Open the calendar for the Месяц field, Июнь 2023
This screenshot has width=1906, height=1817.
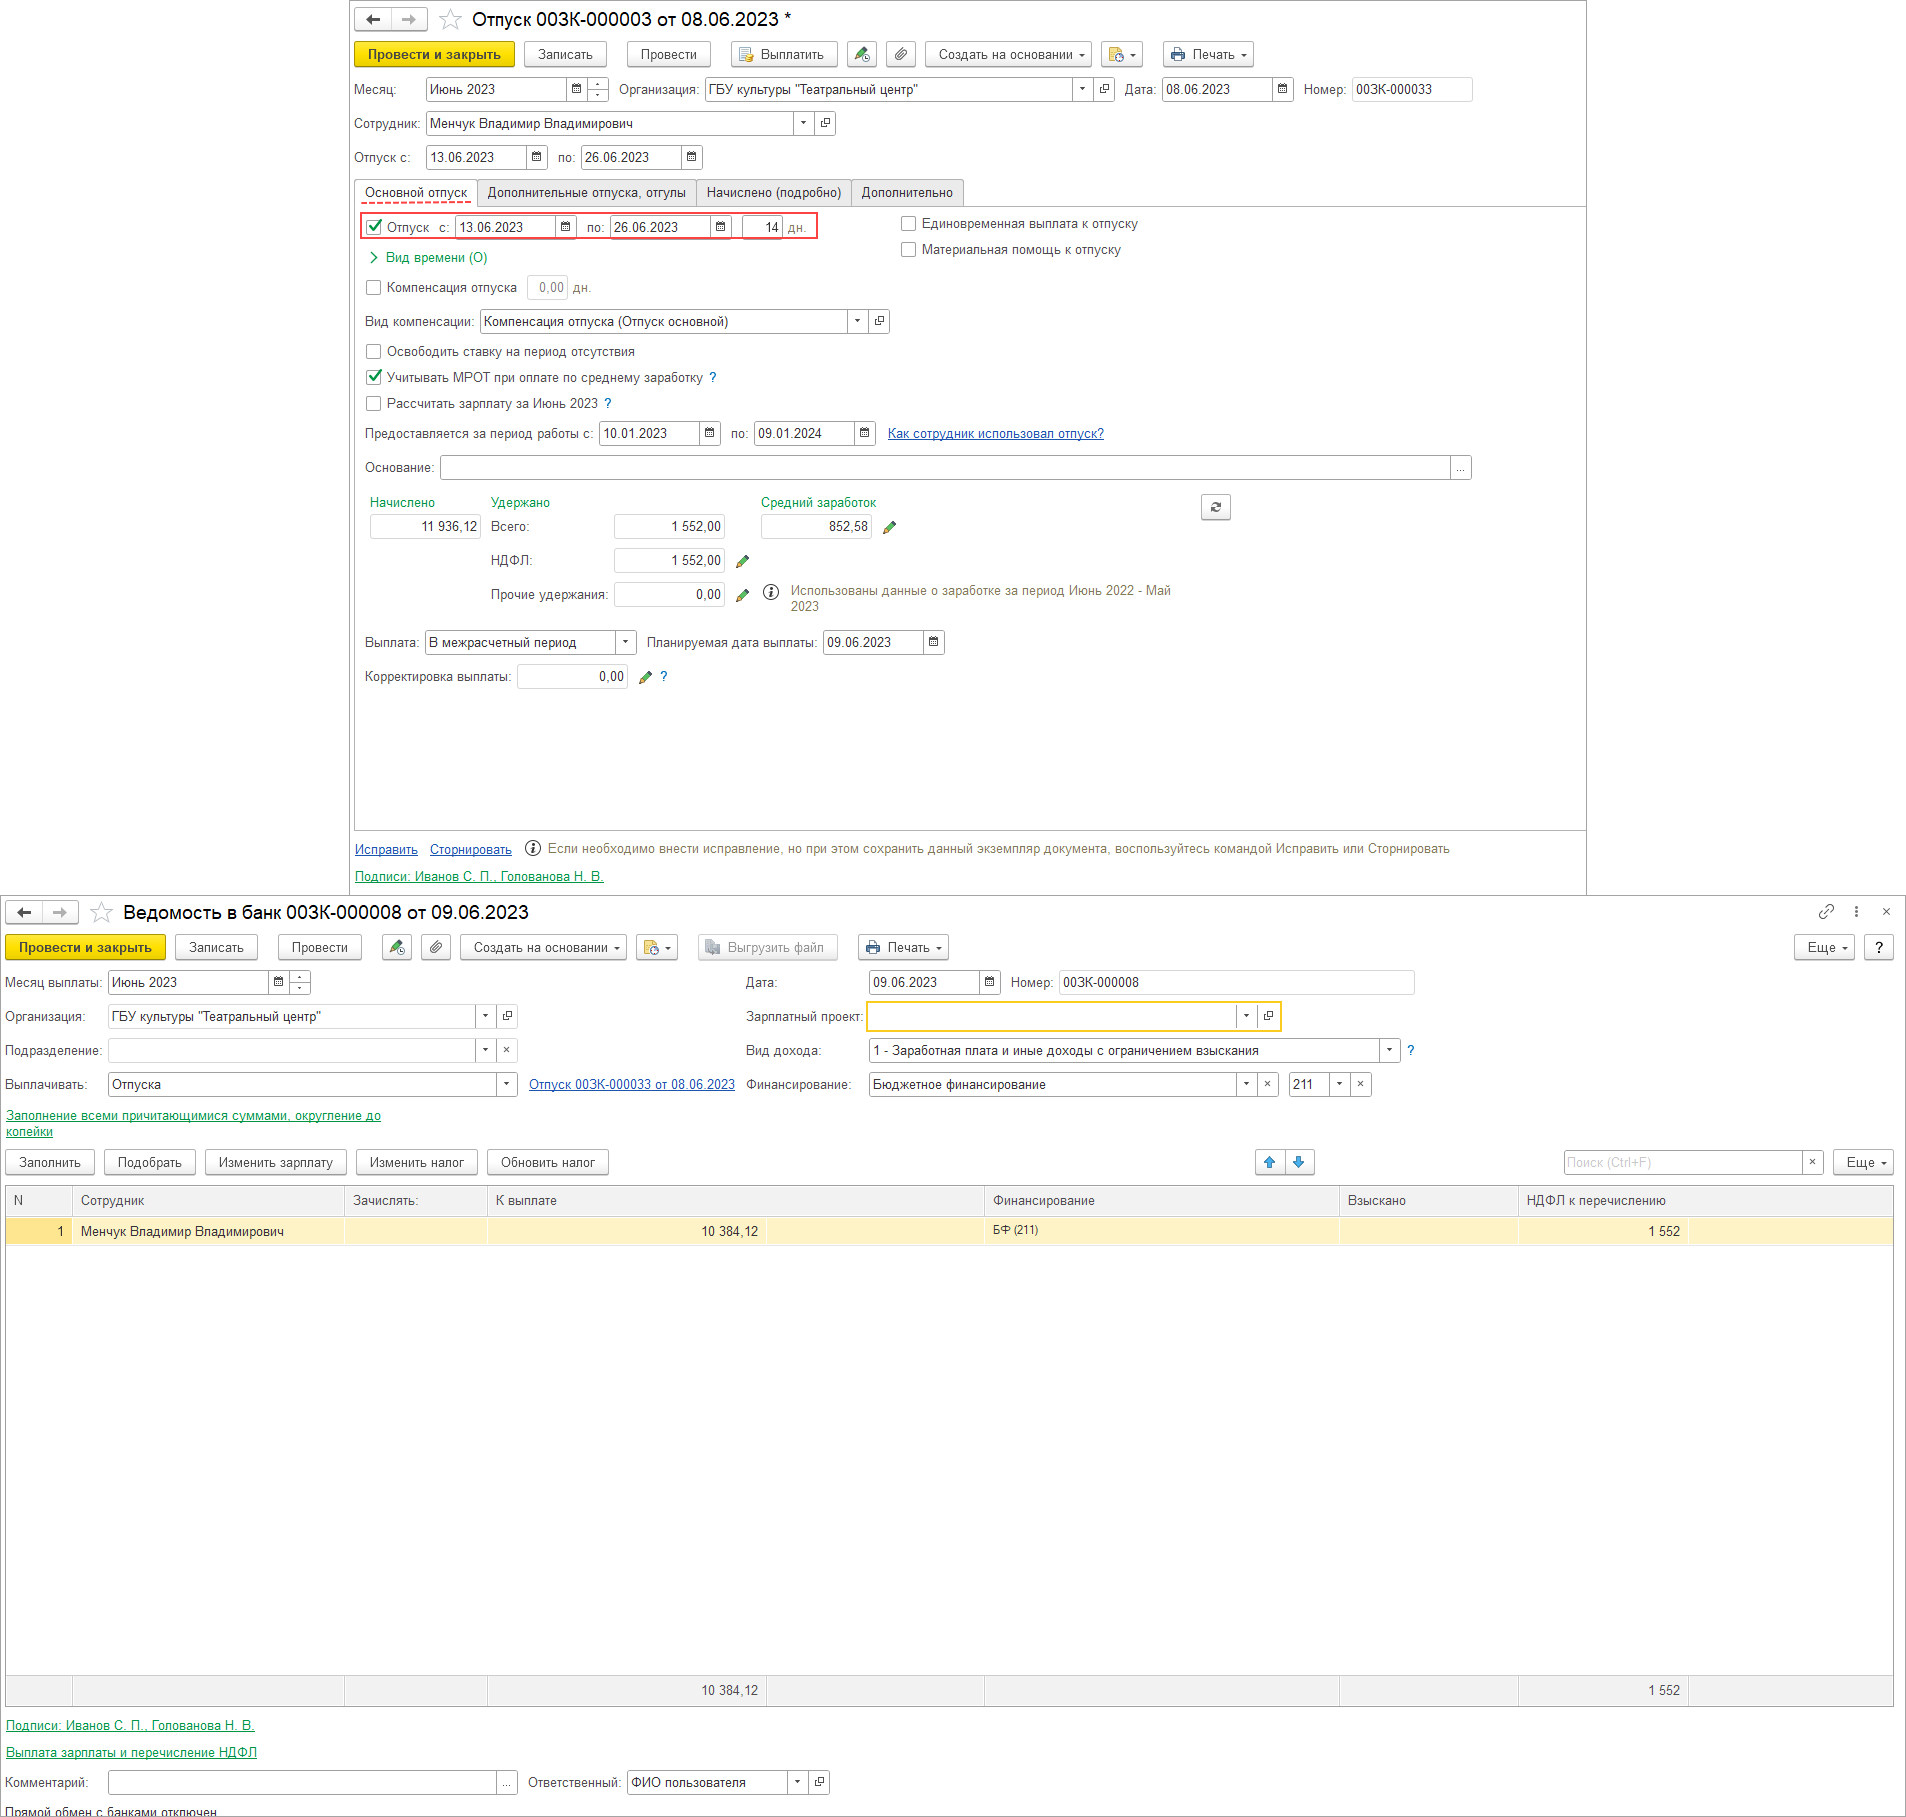[576, 89]
